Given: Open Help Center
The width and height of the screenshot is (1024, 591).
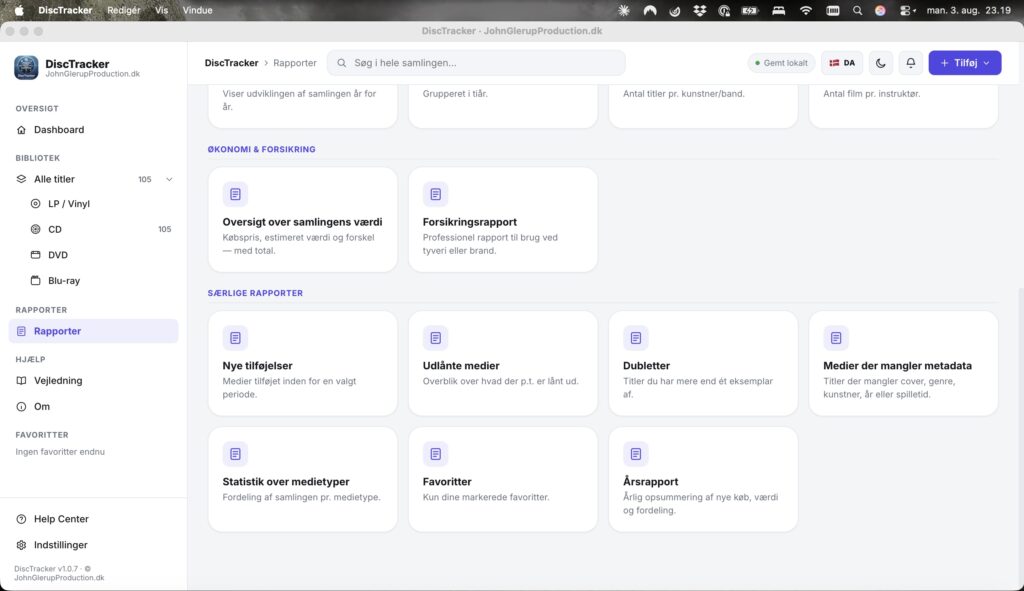Looking at the screenshot, I should pos(93,519).
